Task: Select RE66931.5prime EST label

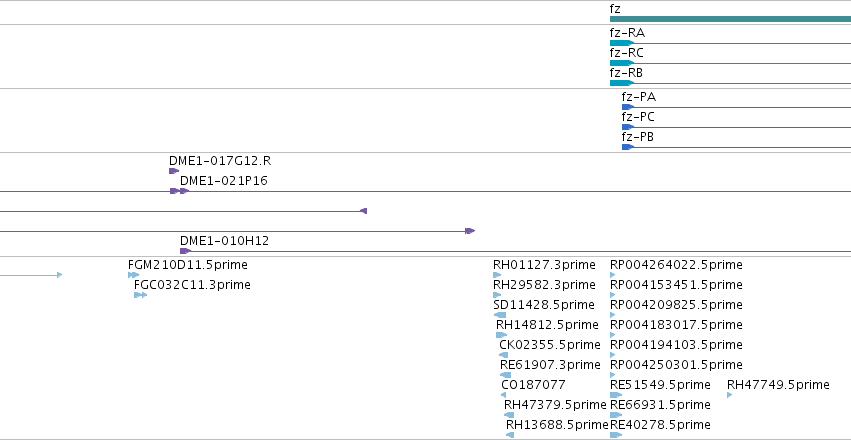Action: click(661, 405)
